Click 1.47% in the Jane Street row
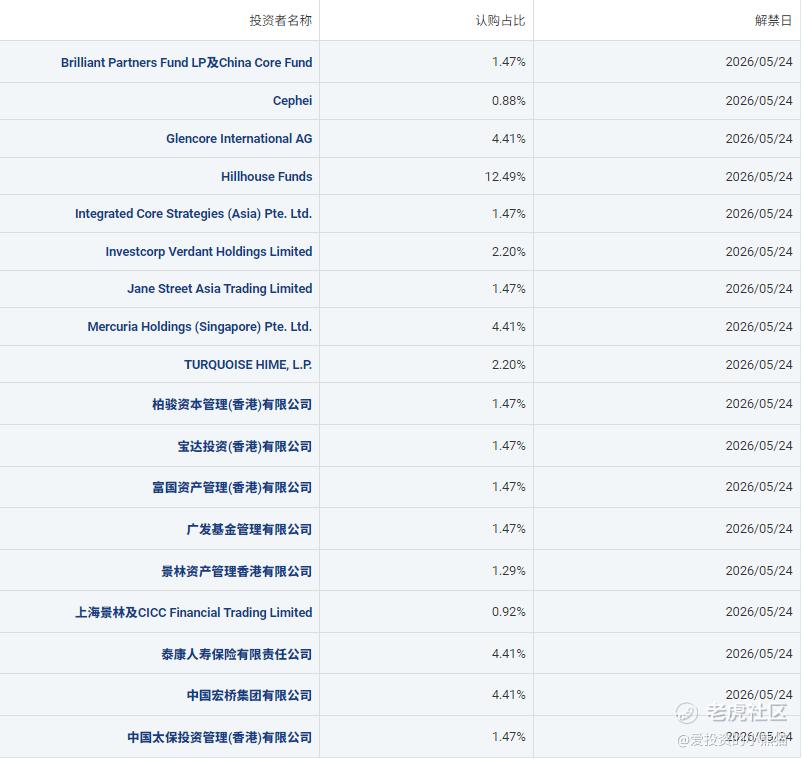 (x=509, y=289)
